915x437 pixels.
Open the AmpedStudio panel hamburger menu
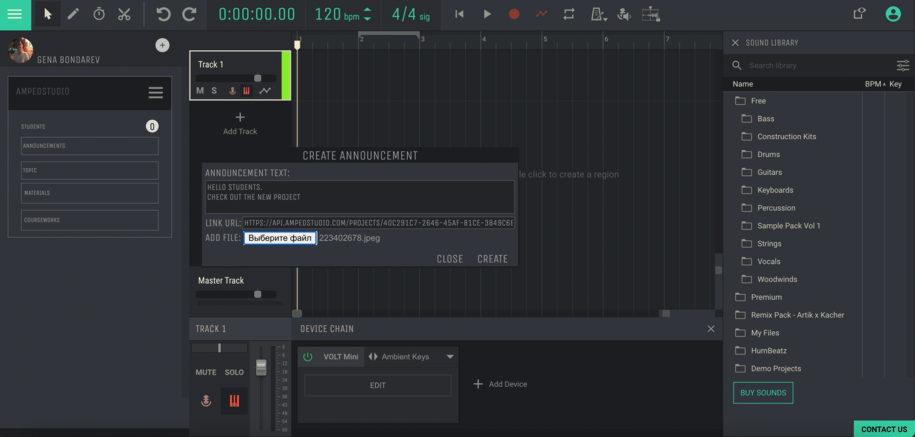pos(155,92)
